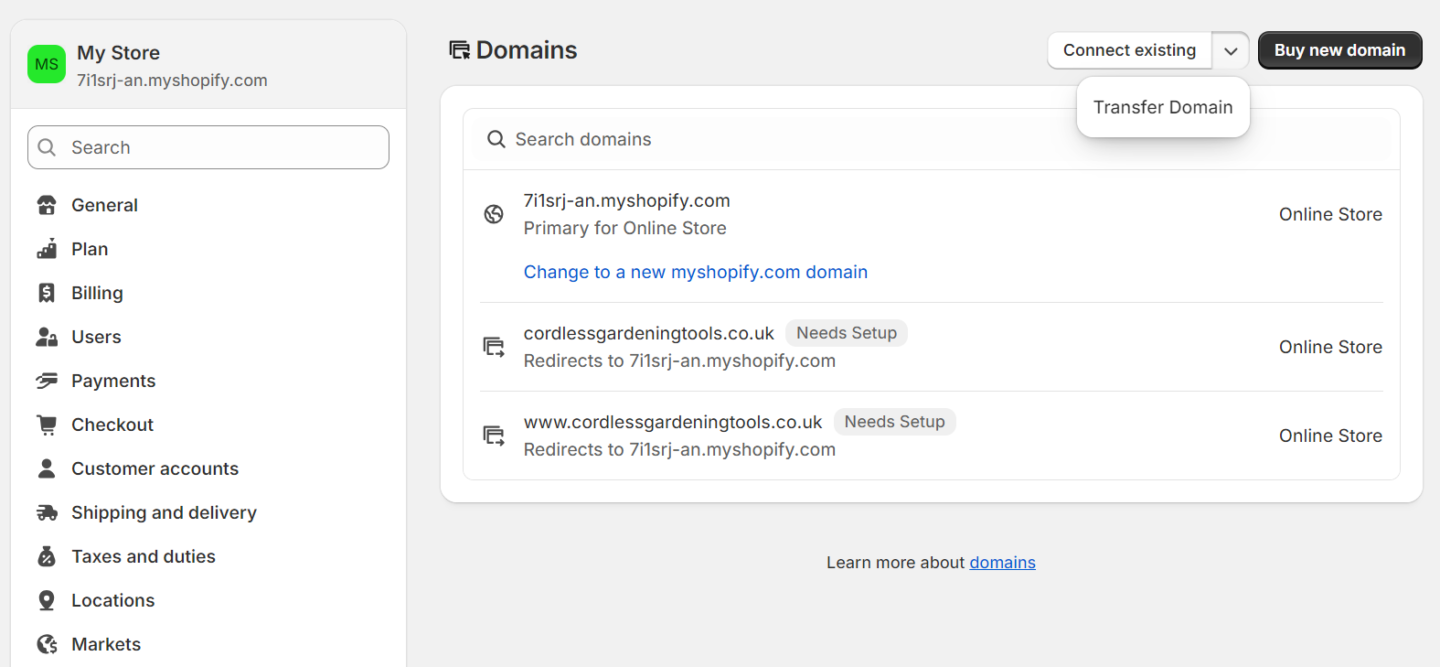Select Transfer Domain from the open menu

pos(1163,107)
